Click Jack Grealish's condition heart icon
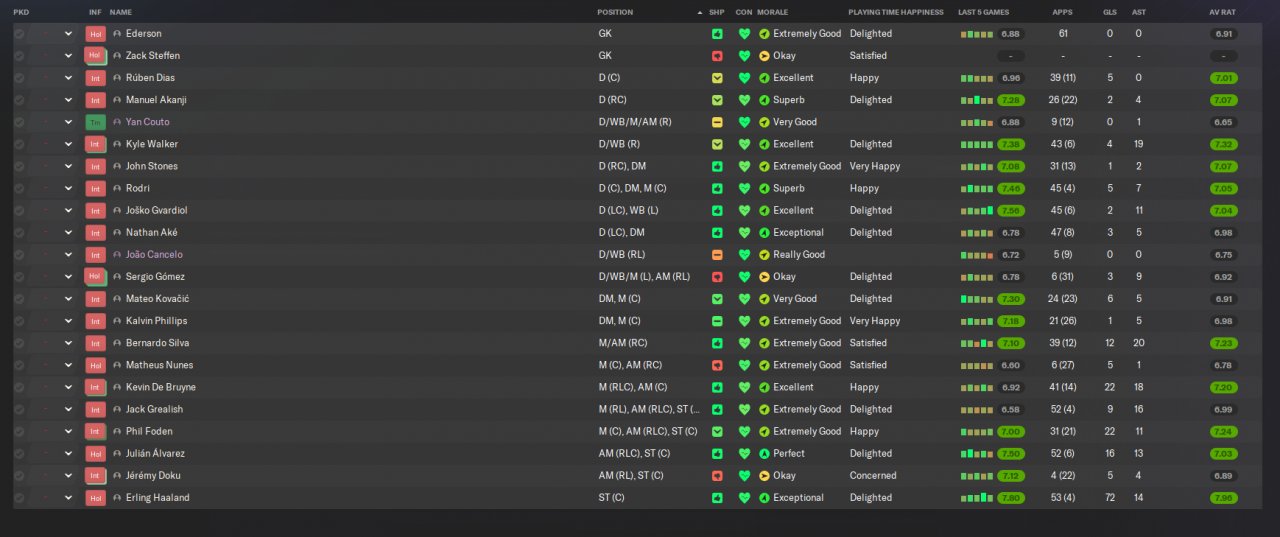Viewport: 1280px width, 537px height. point(744,409)
